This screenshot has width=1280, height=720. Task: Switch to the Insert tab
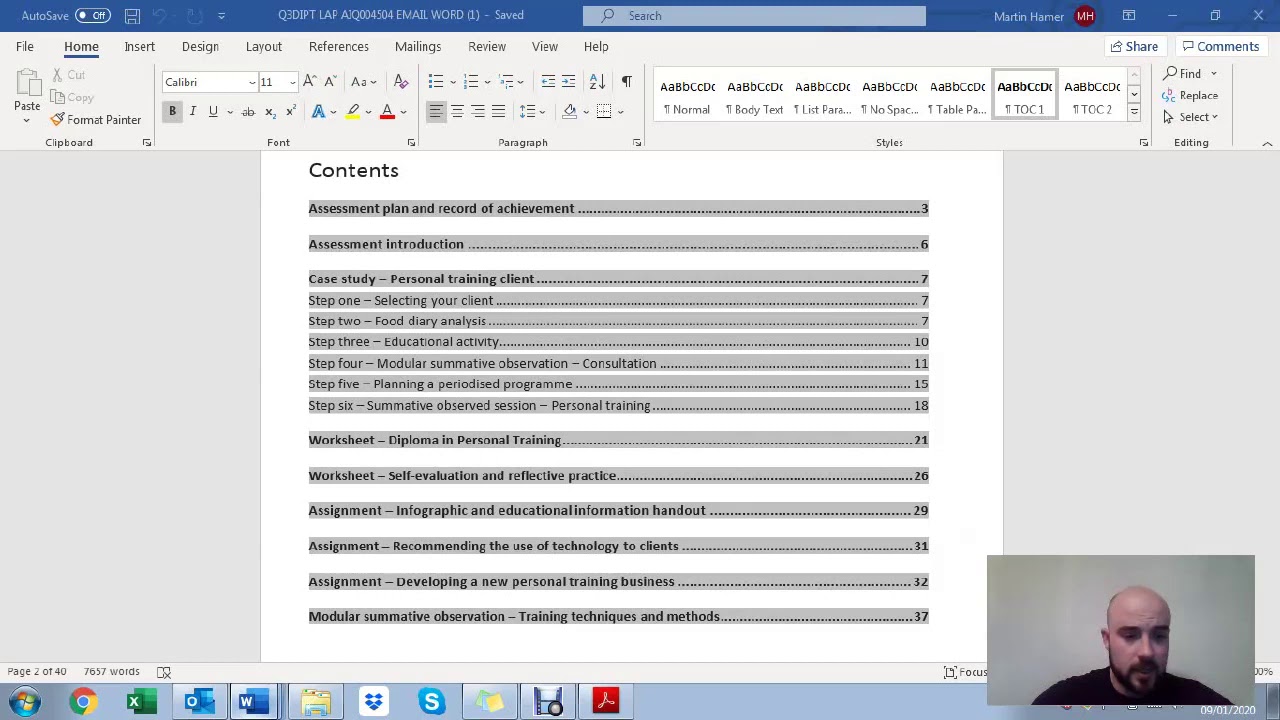tap(139, 47)
